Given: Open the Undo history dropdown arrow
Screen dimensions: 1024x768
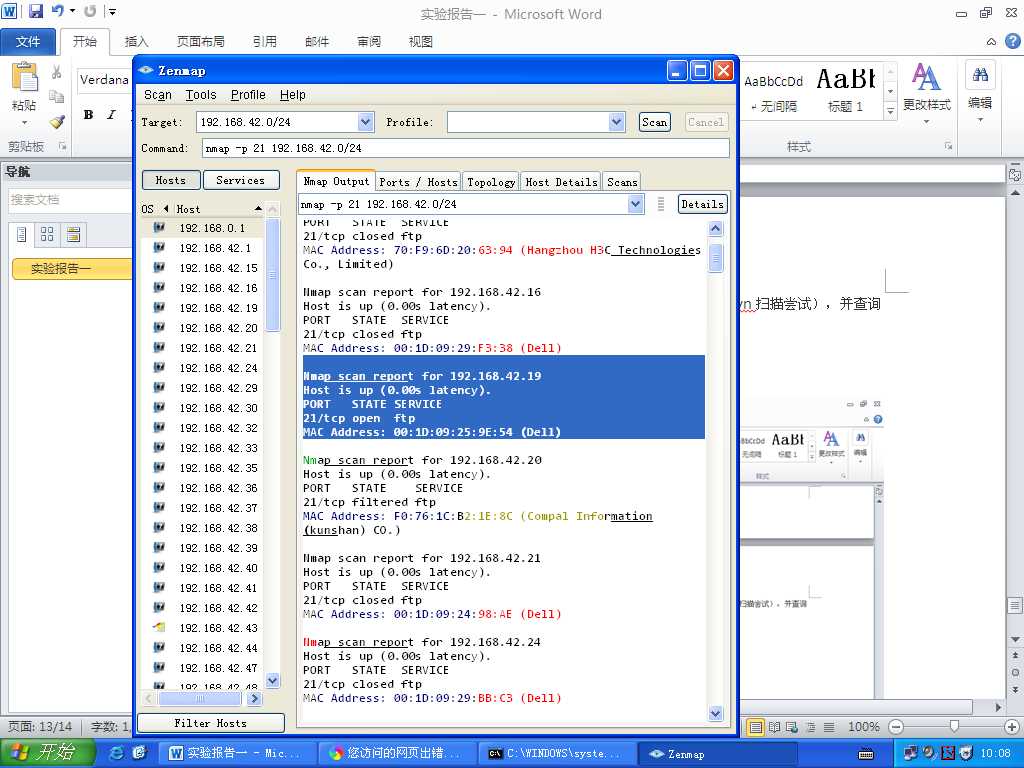Looking at the screenshot, I should [72, 11].
